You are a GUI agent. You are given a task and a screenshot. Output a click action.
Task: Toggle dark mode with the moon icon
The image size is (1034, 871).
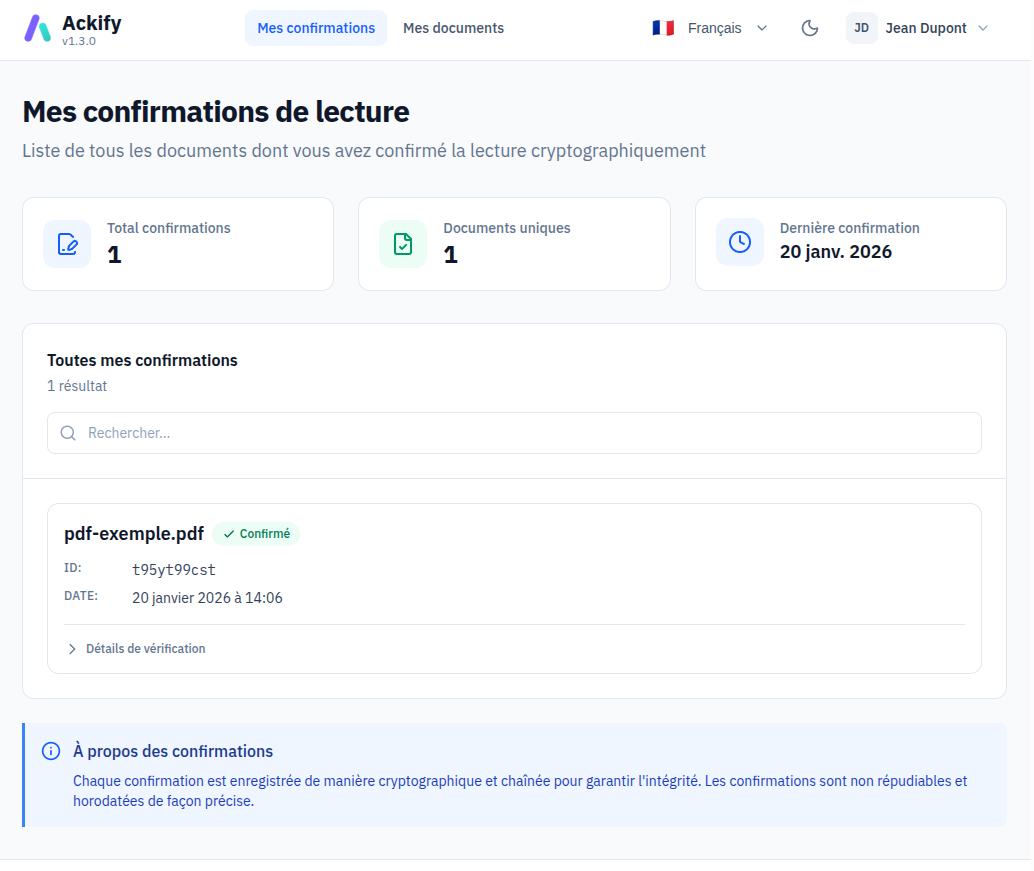[x=810, y=28]
